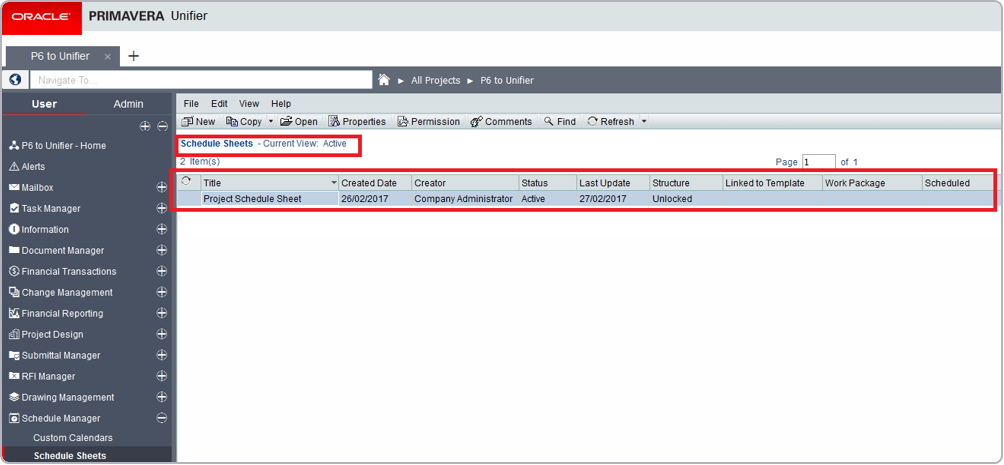Click the Copy toolbar button
The width and height of the screenshot is (1004, 465).
(x=244, y=121)
